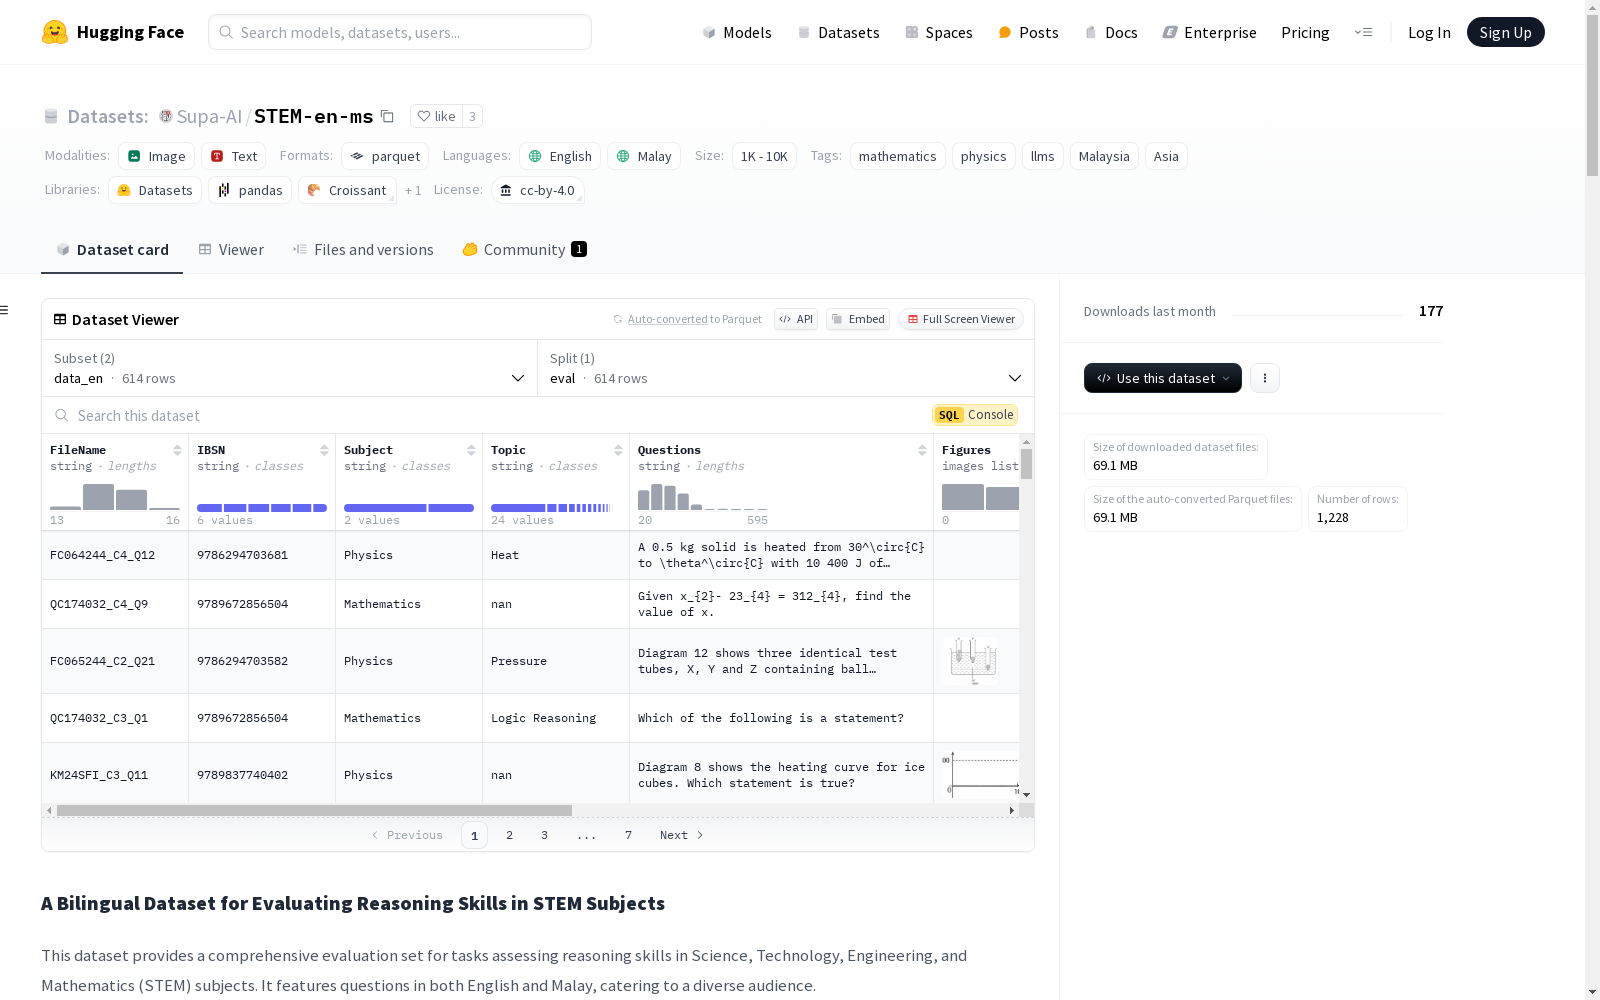Click the physics tag
The height and width of the screenshot is (1000, 1600).
pos(984,156)
